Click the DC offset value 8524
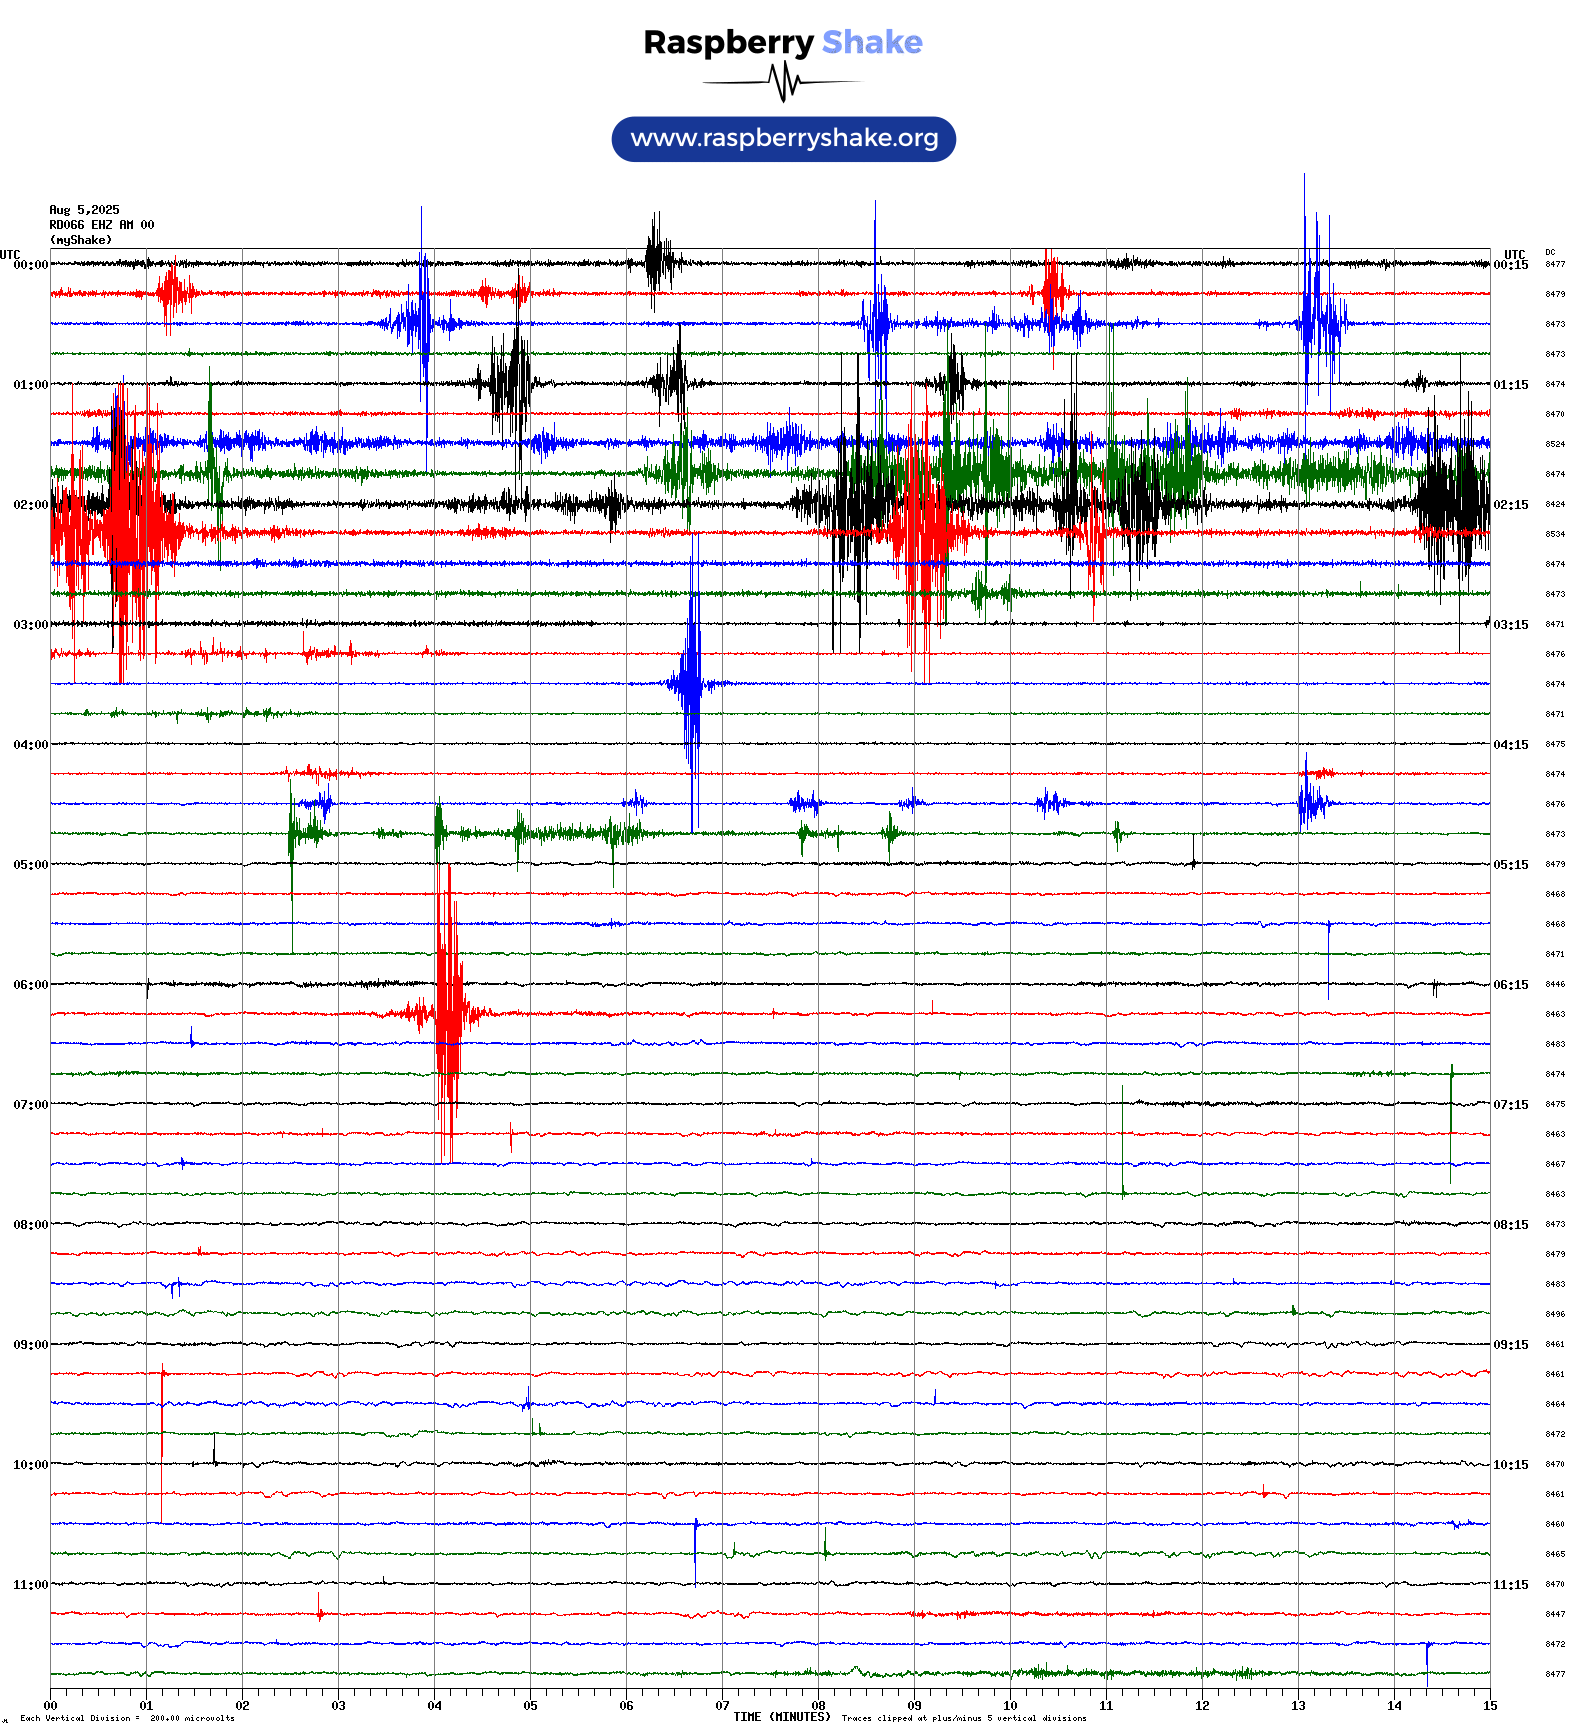The image size is (1570, 1732). click(x=1555, y=444)
